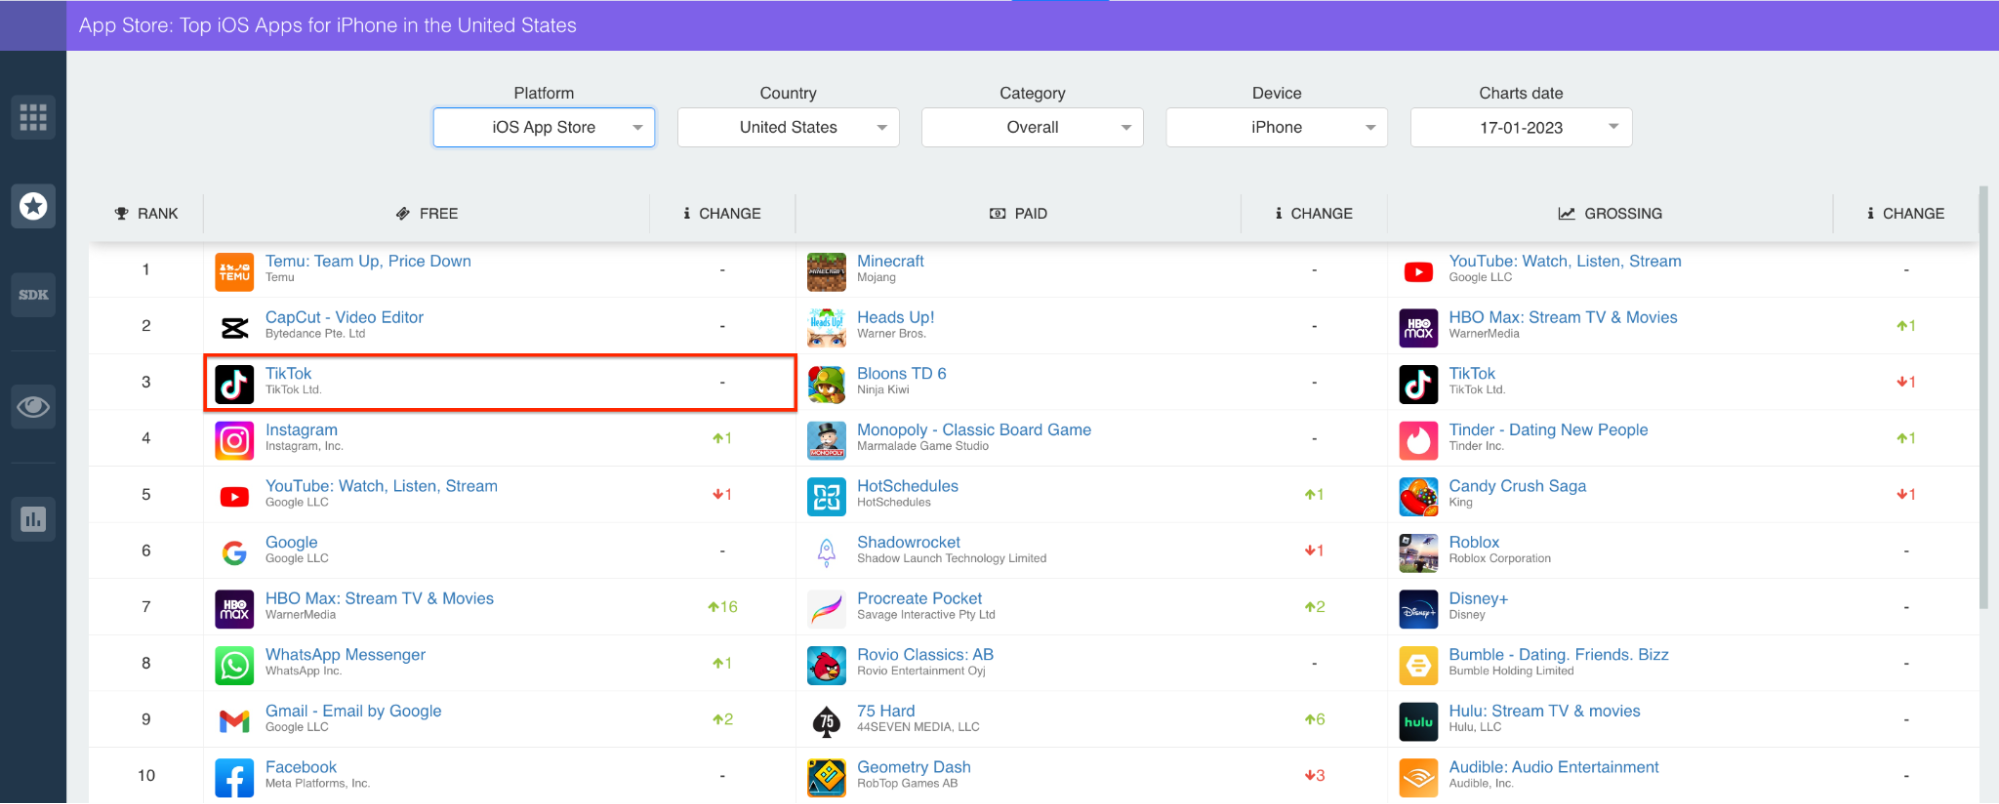Click the Gmail app icon
This screenshot has width=1999, height=804.
(x=234, y=721)
